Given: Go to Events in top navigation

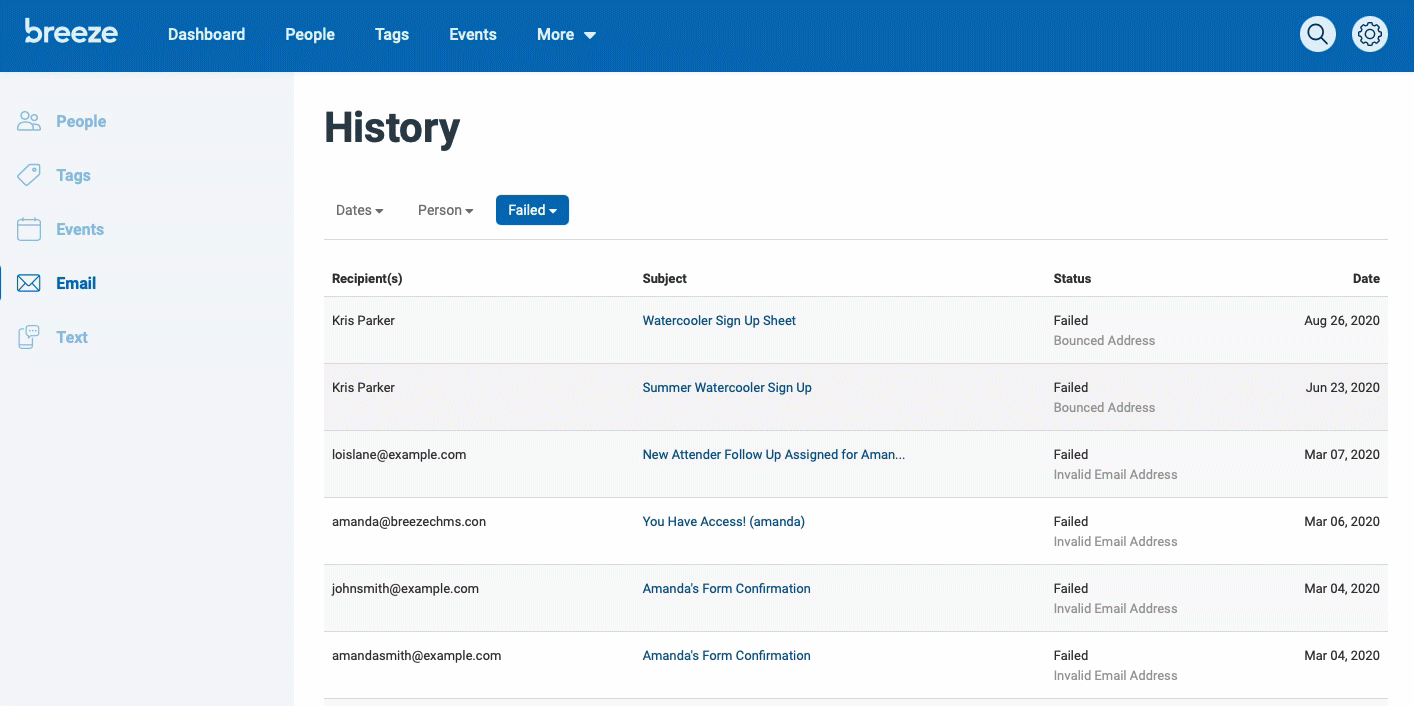Looking at the screenshot, I should 473,34.
